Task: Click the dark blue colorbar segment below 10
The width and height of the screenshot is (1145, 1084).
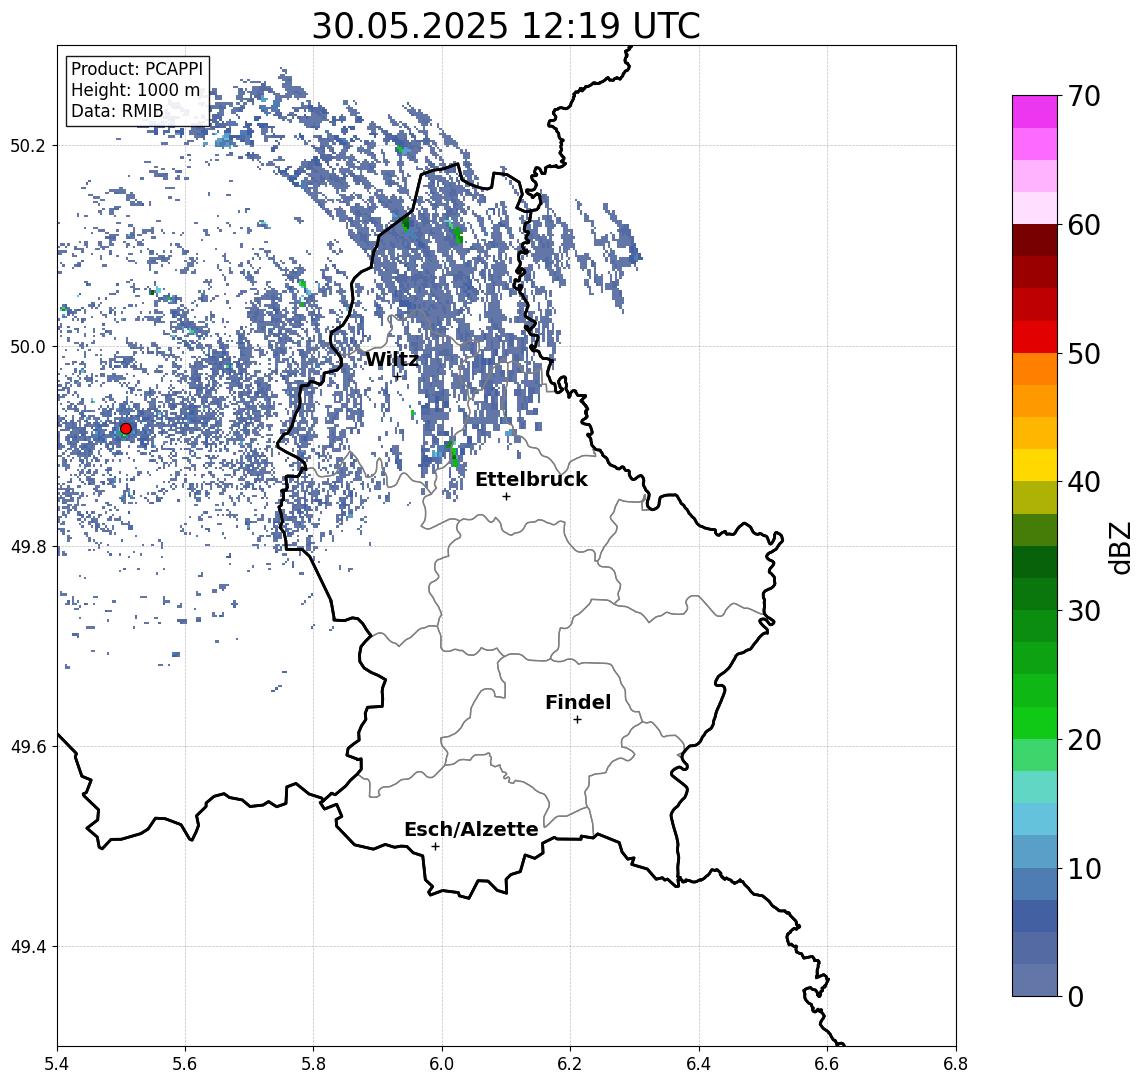Action: (x=1035, y=915)
